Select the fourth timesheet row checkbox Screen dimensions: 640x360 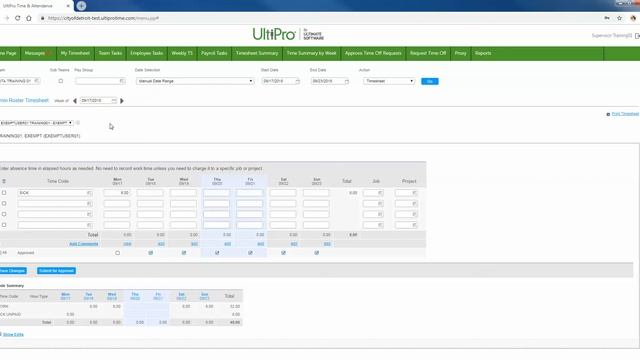[4, 225]
